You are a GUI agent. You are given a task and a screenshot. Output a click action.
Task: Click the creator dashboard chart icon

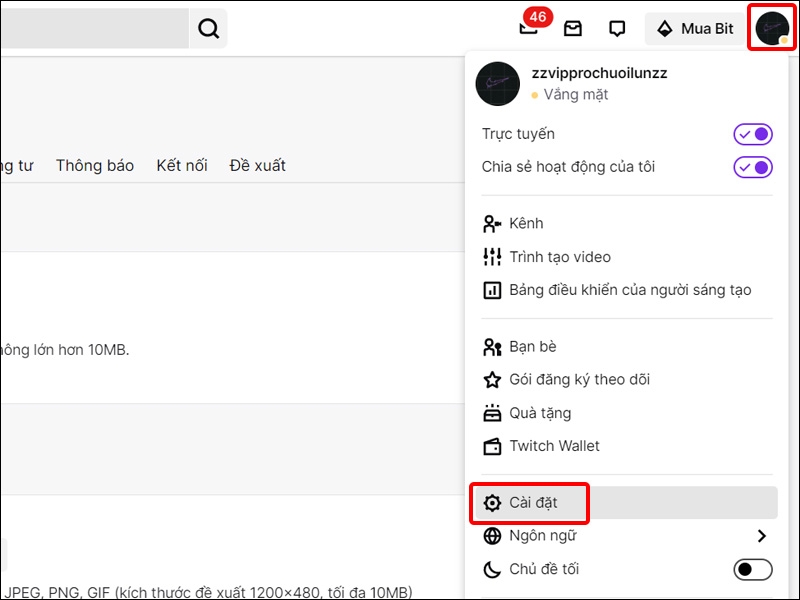tap(492, 290)
